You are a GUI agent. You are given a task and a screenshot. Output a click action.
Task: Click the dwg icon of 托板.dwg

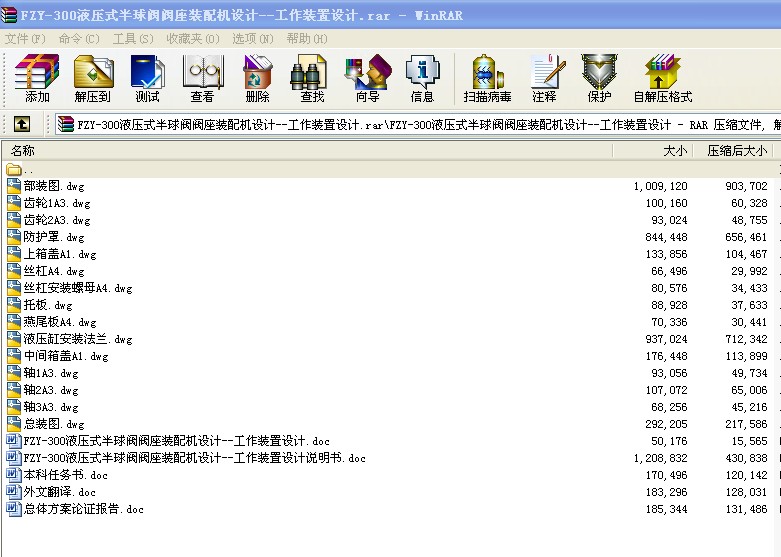(14, 305)
